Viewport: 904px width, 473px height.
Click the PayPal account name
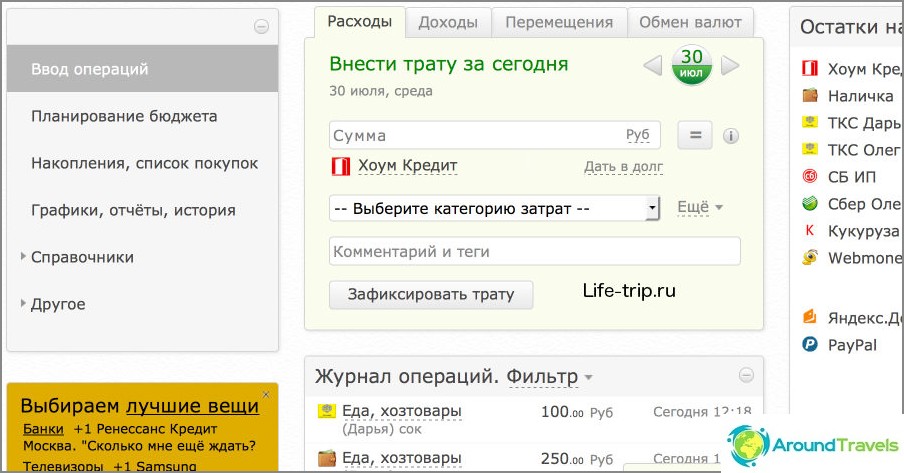click(852, 345)
